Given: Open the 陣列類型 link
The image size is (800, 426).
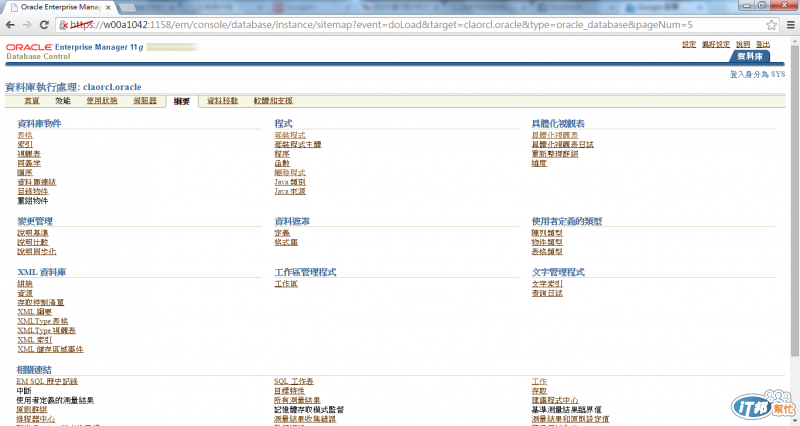Looking at the screenshot, I should [x=547, y=233].
